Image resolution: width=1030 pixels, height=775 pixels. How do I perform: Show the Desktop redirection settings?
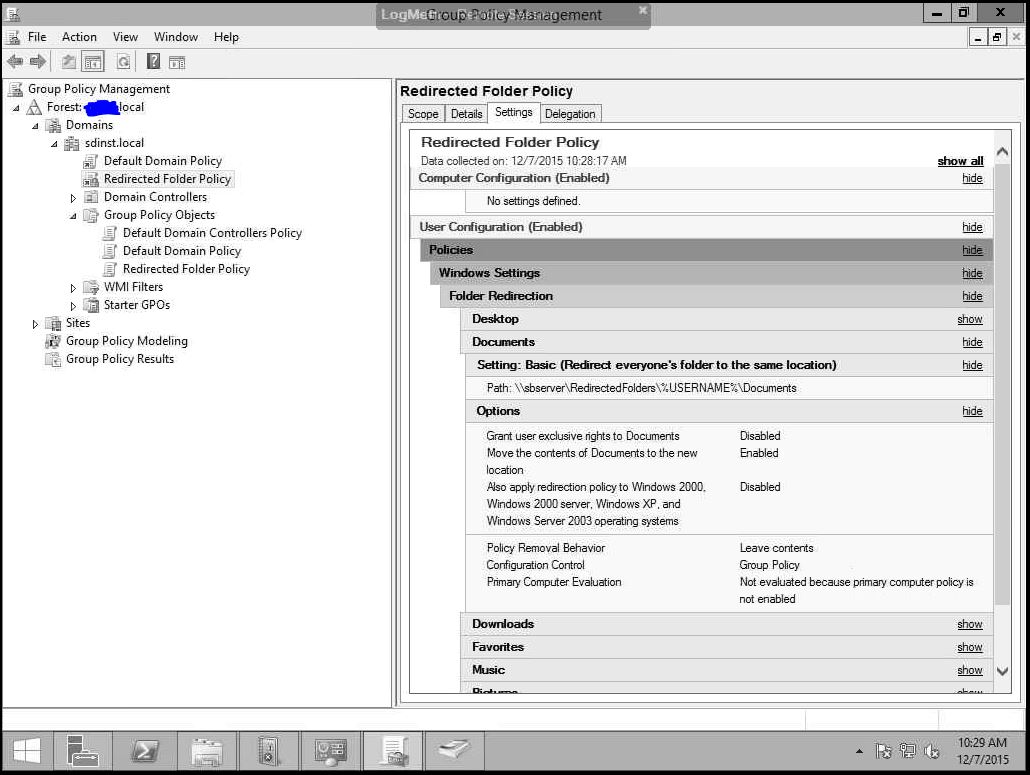969,319
